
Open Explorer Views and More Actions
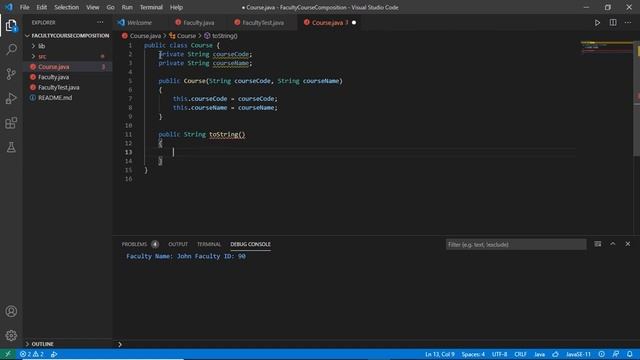(x=100, y=22)
